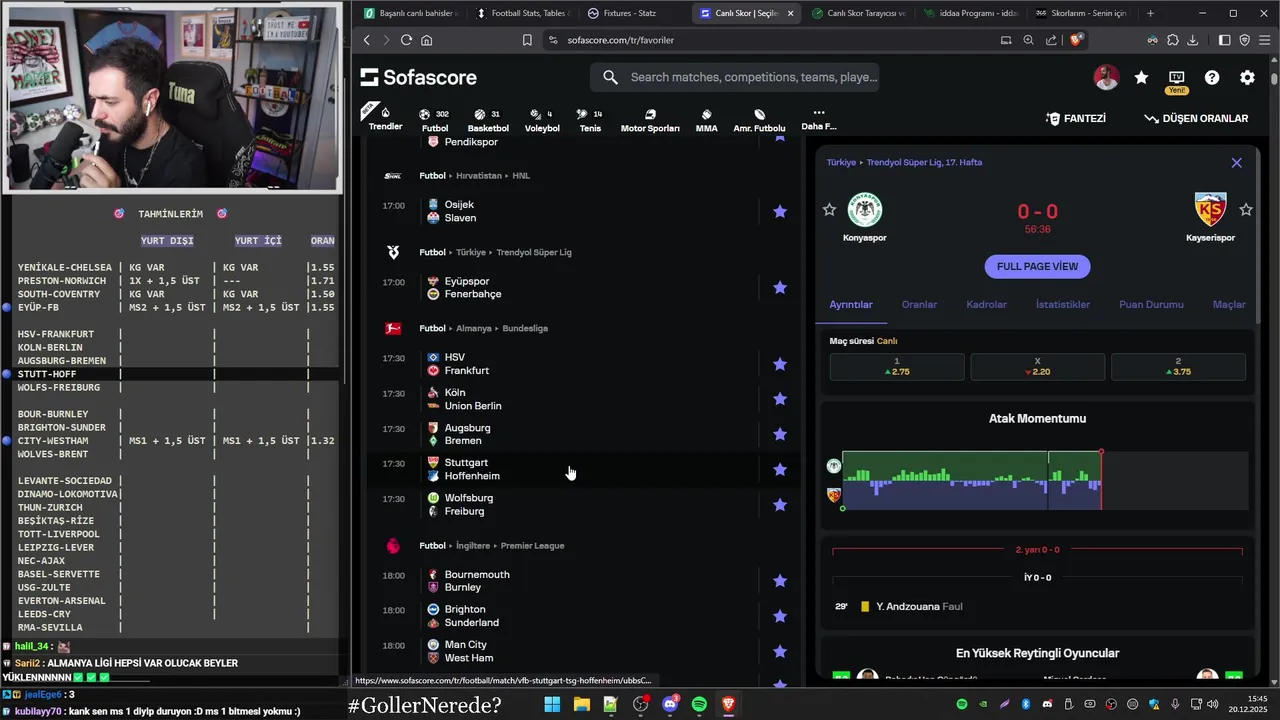1280x720 pixels.
Task: Open the Trendyol Süper Lig league link
Action: point(925,162)
